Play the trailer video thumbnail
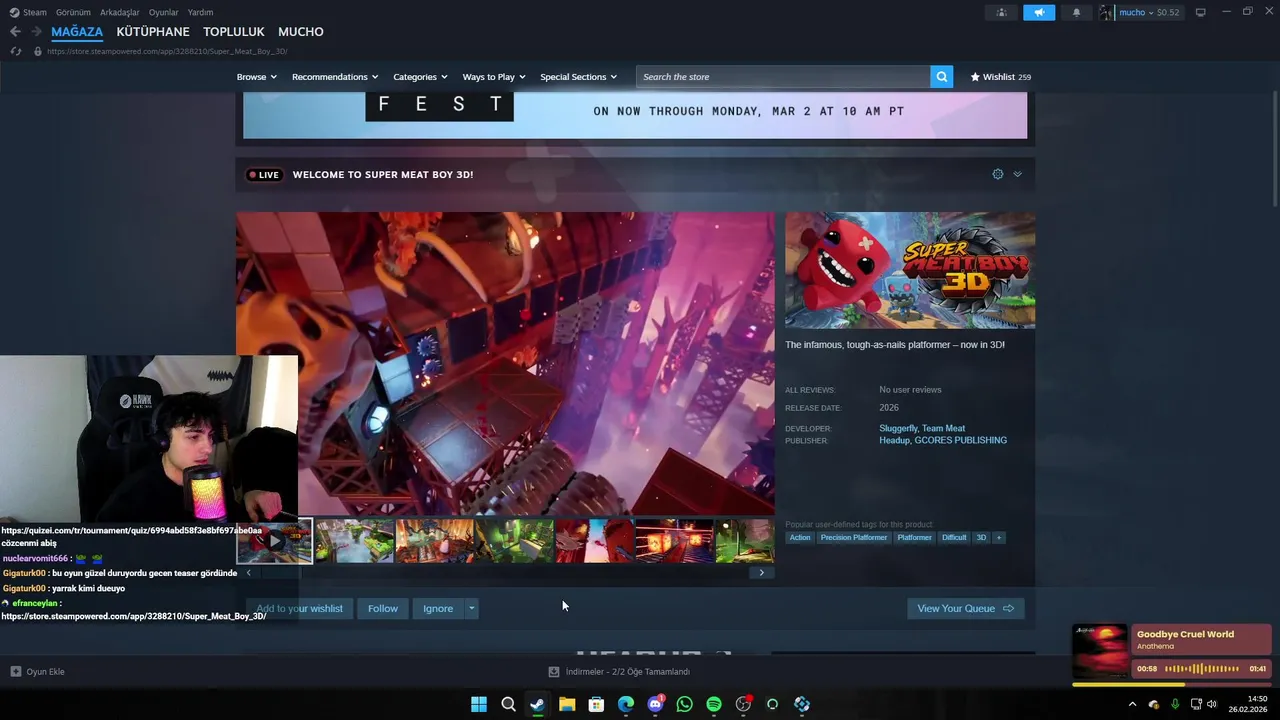The width and height of the screenshot is (1280, 720). tap(275, 541)
